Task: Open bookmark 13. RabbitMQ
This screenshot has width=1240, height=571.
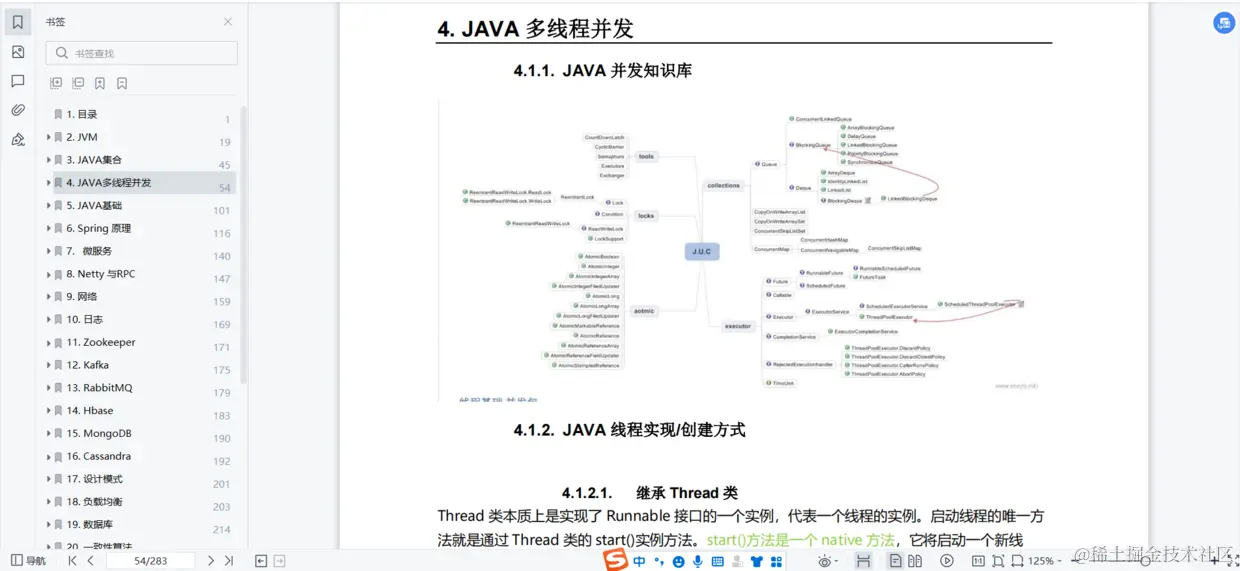Action: coord(99,388)
